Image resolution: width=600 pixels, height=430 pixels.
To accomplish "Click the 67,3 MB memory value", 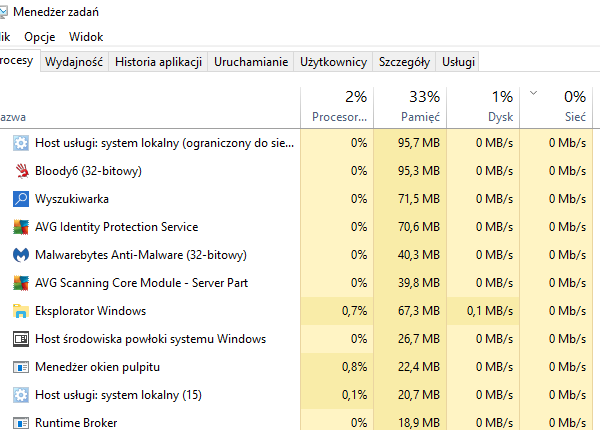I will click(419, 311).
